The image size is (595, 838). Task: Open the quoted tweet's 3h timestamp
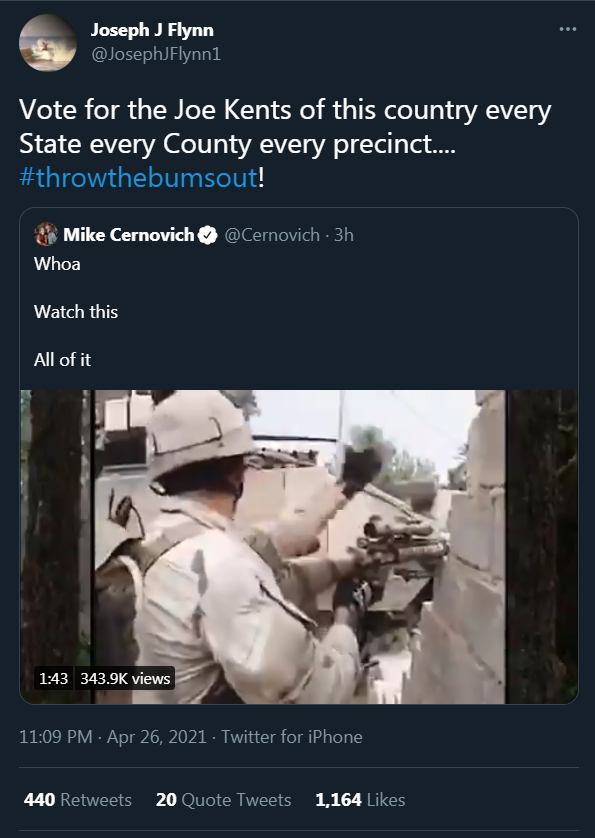pyautogui.click(x=344, y=235)
